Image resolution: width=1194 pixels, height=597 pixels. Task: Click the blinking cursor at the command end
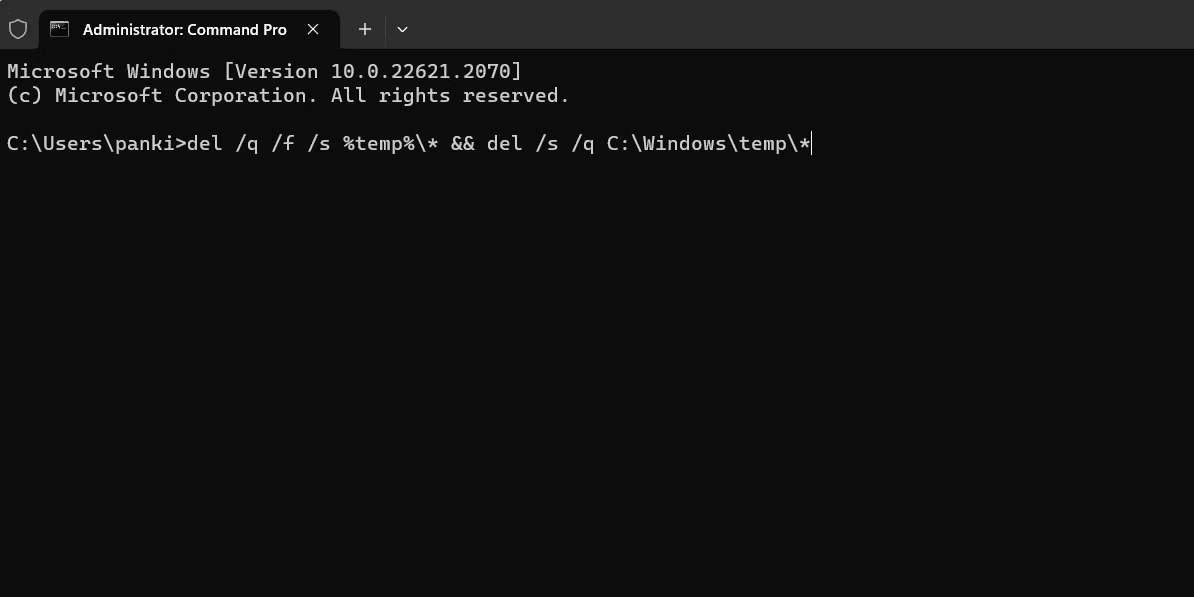(x=811, y=143)
